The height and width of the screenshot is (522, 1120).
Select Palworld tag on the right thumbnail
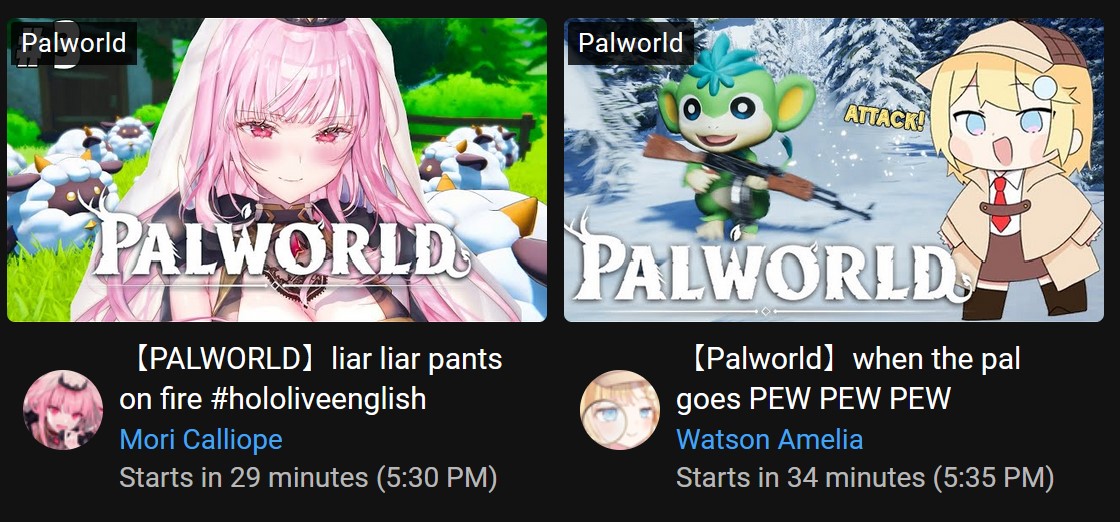[630, 43]
